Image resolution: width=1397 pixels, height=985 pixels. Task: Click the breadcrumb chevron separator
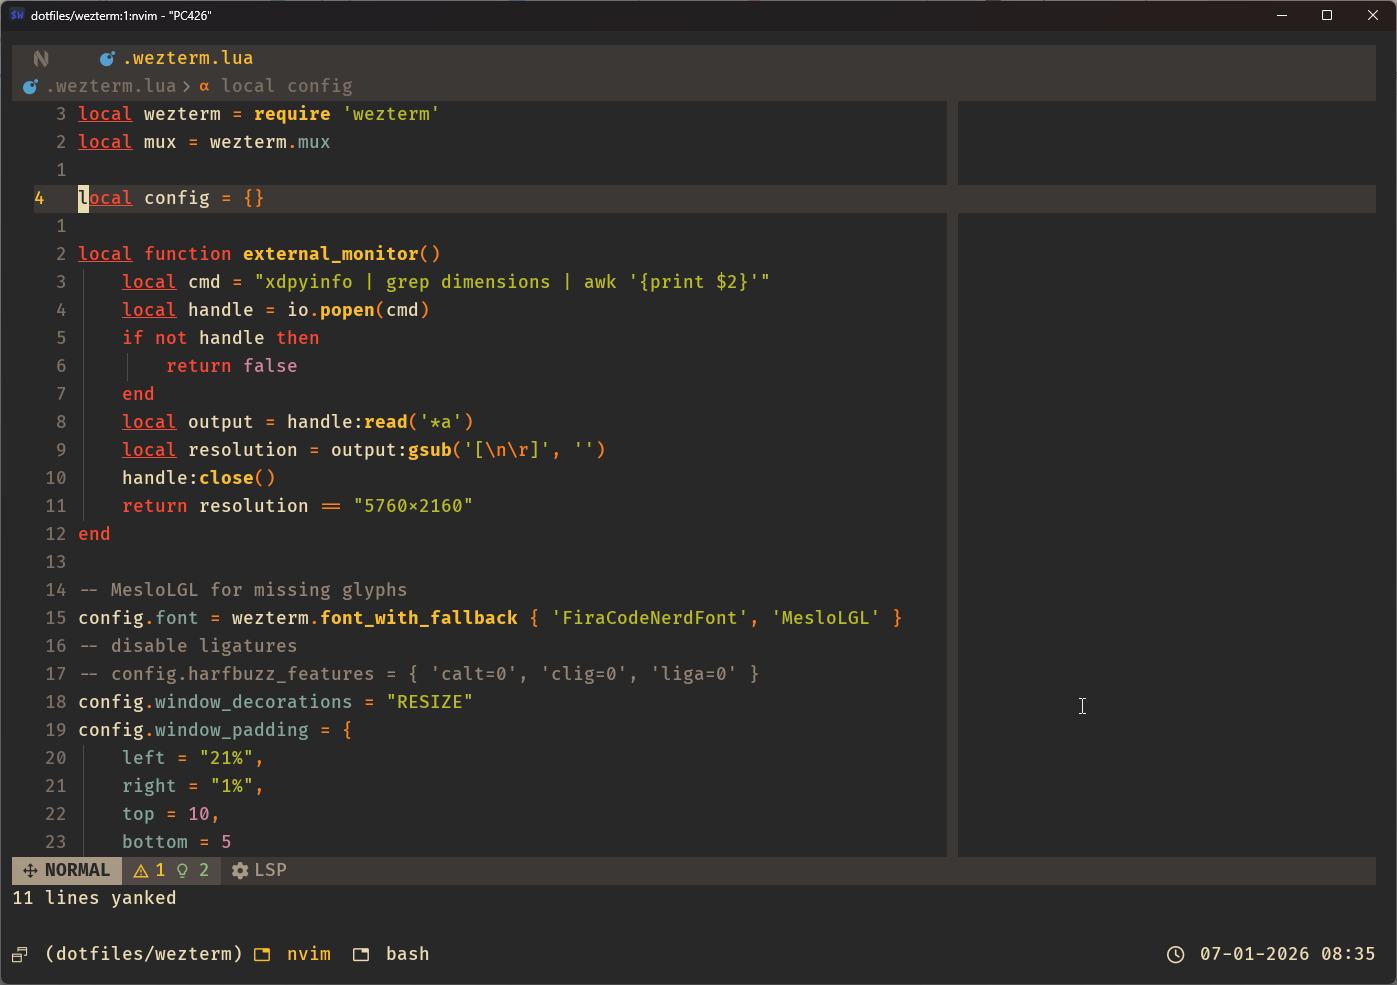click(x=187, y=86)
